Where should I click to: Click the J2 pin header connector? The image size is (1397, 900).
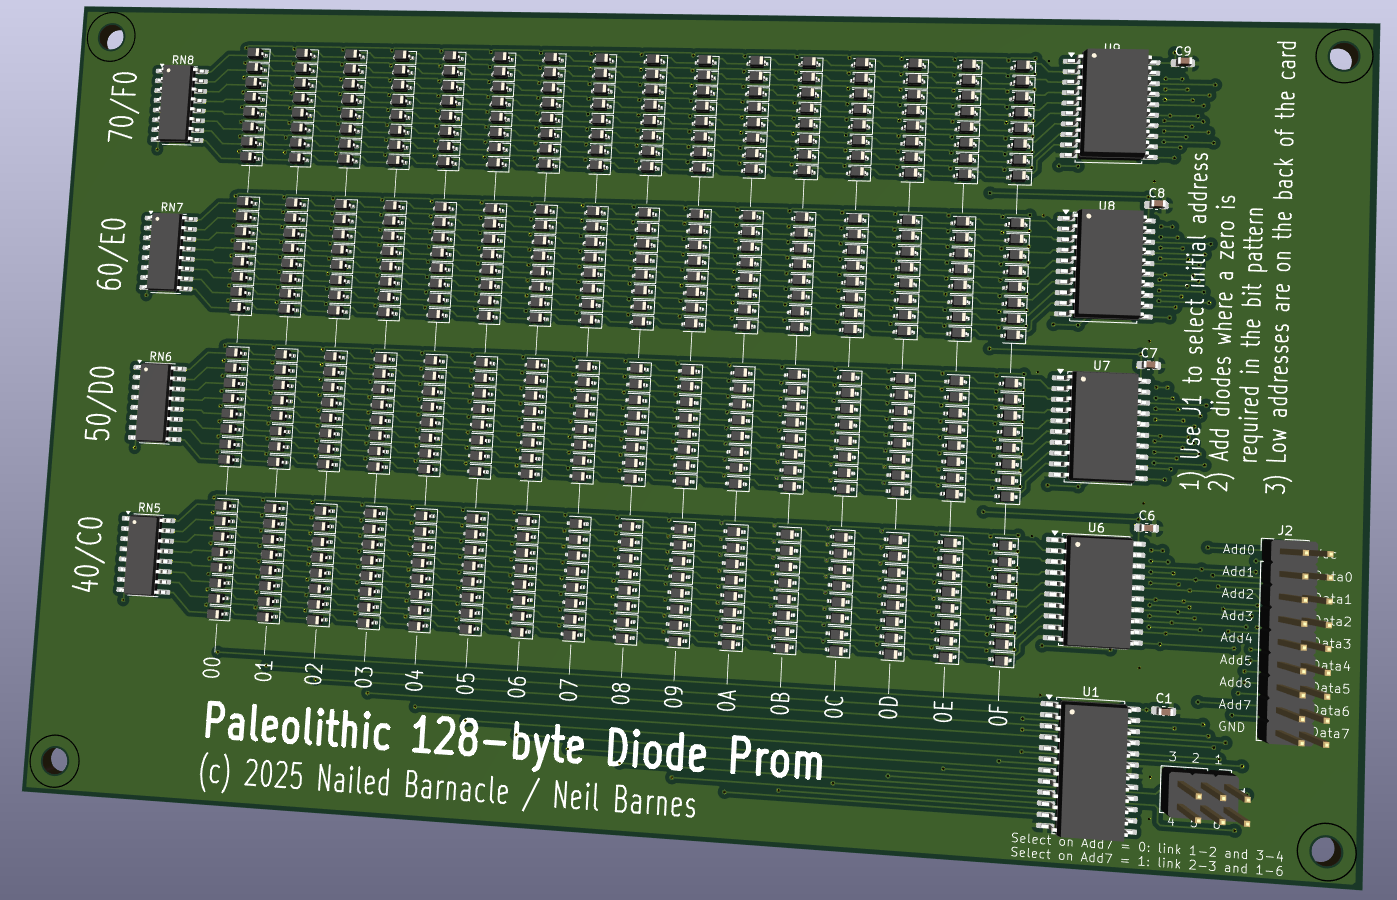1296,642
